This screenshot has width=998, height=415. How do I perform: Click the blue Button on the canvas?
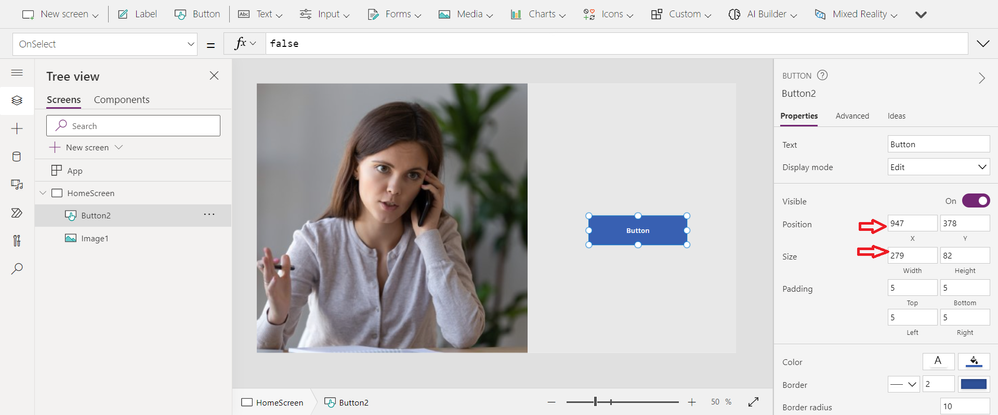(638, 230)
